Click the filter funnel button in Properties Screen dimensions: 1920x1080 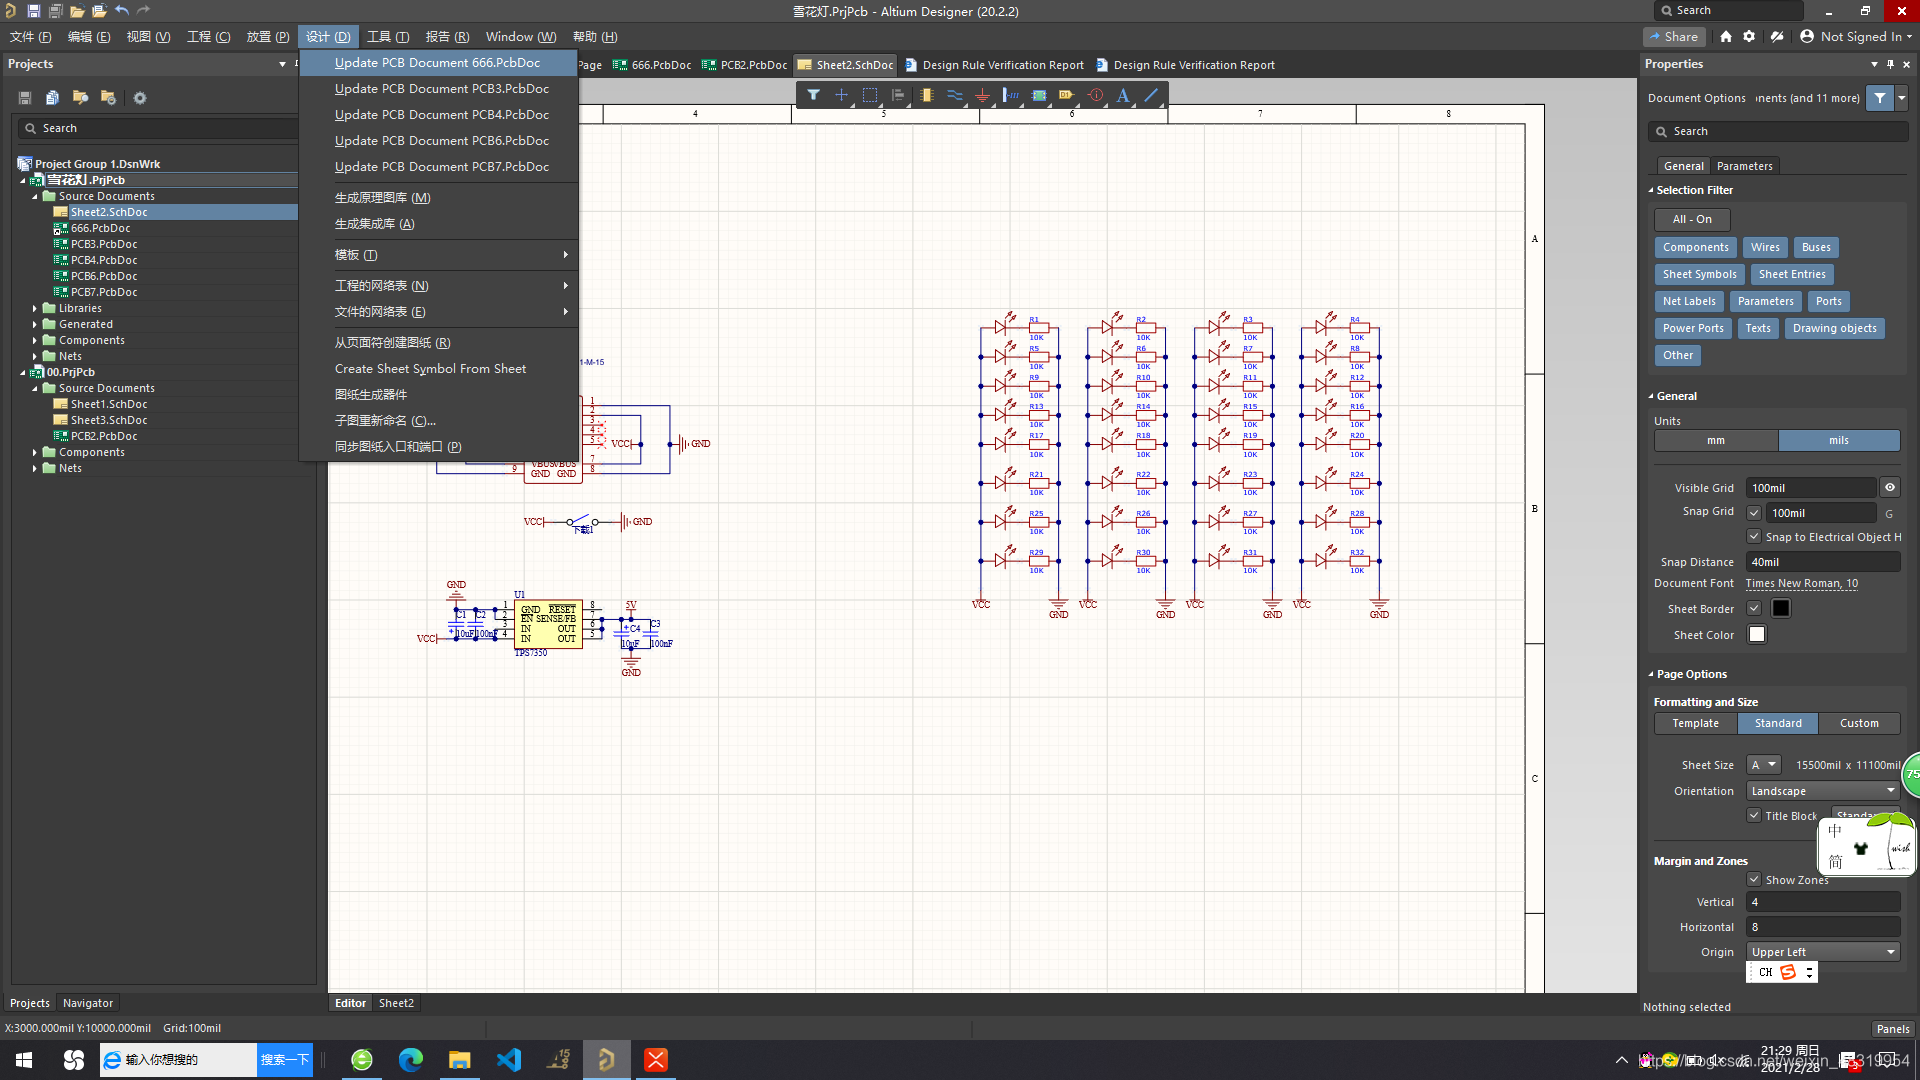[1880, 98]
